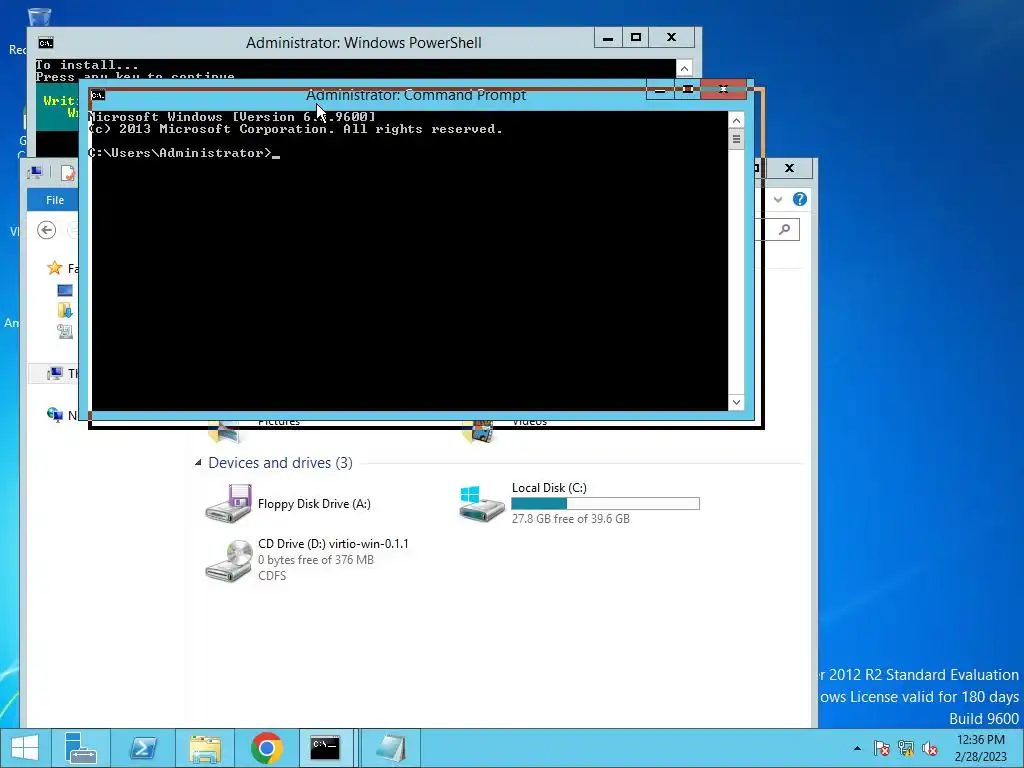
Task: Expand the Explorer ribbon with the chevron
Action: pyautogui.click(x=778, y=199)
